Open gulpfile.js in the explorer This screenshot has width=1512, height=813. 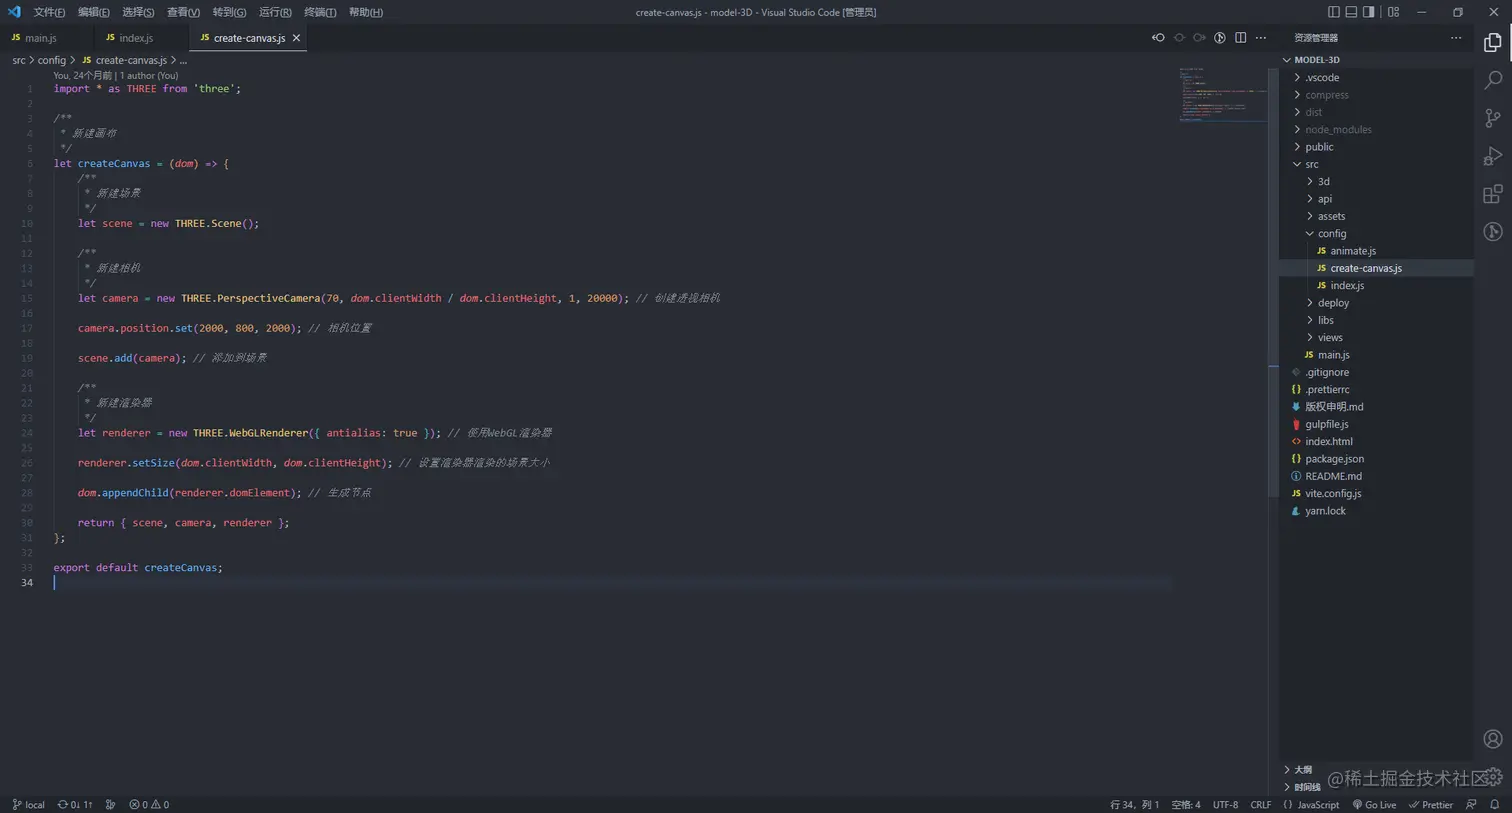[x=1376, y=424]
